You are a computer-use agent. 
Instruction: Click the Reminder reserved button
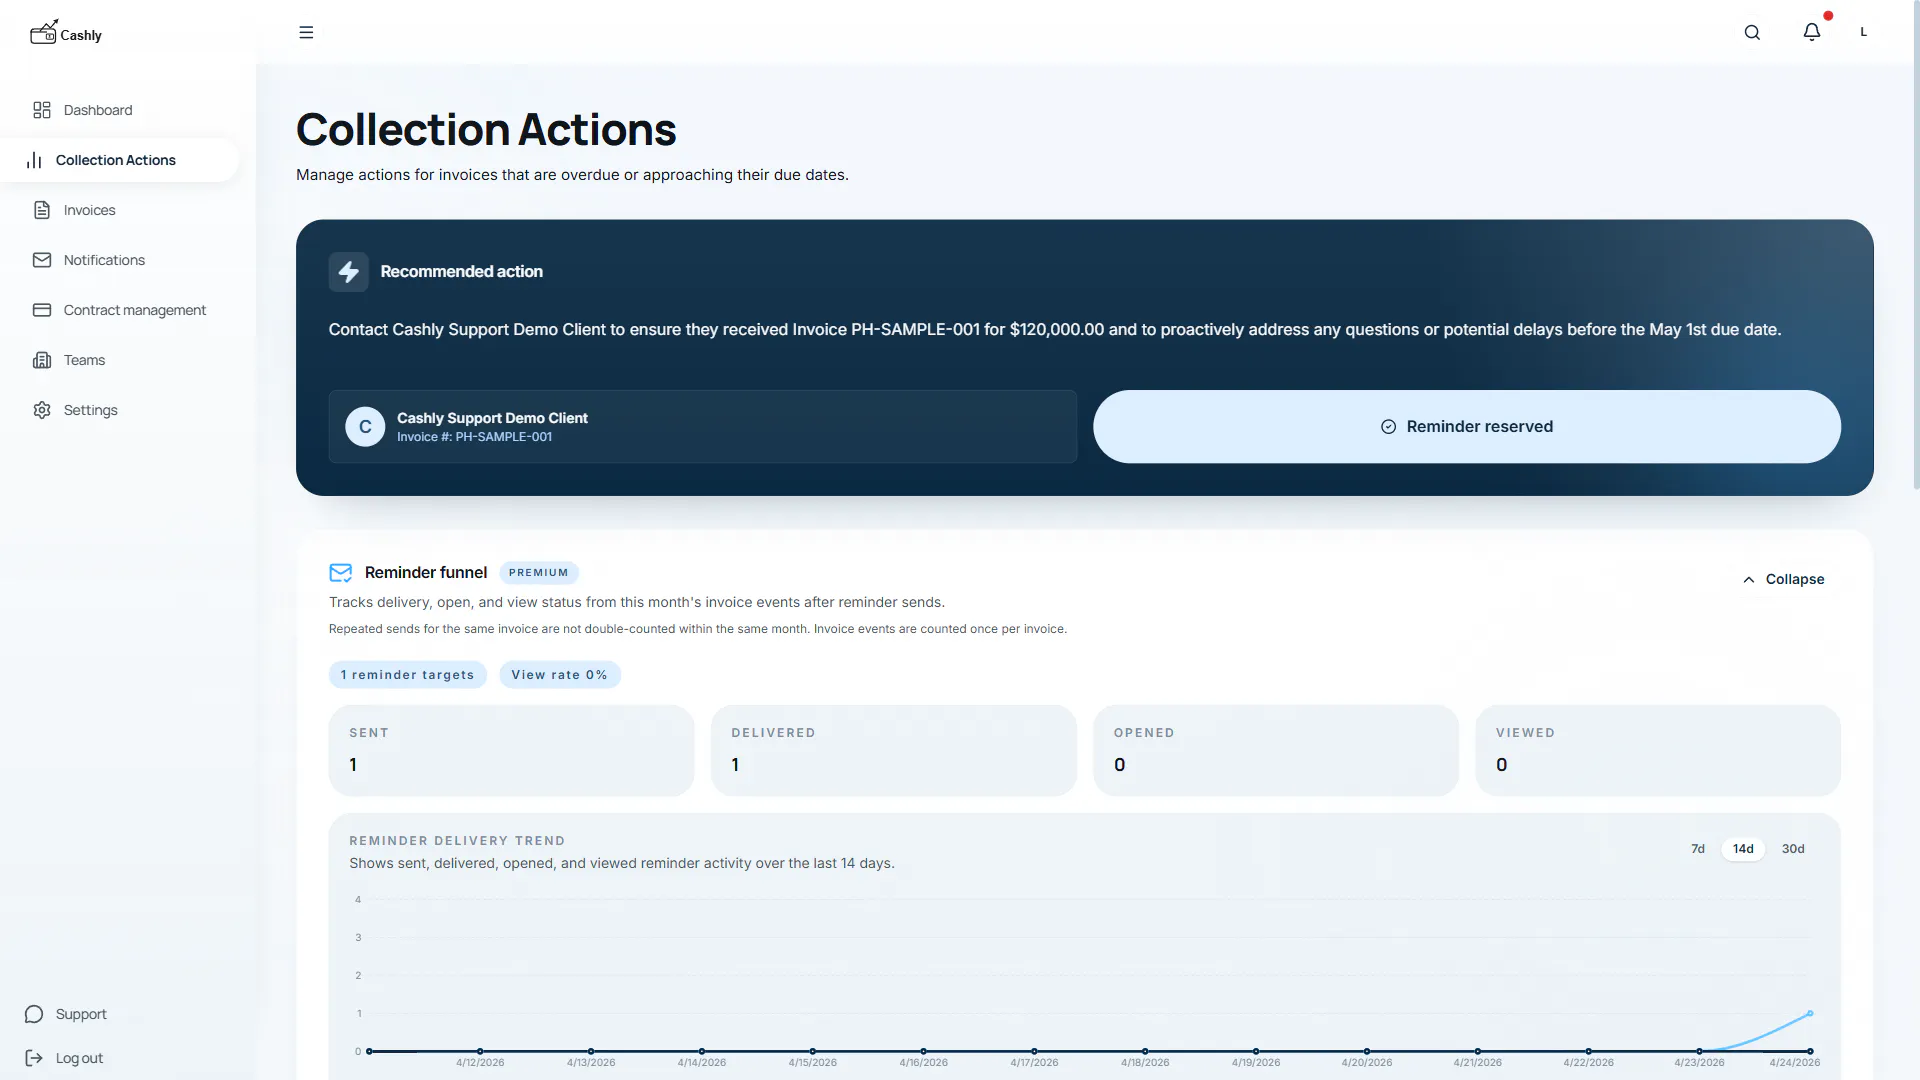pyautogui.click(x=1467, y=427)
